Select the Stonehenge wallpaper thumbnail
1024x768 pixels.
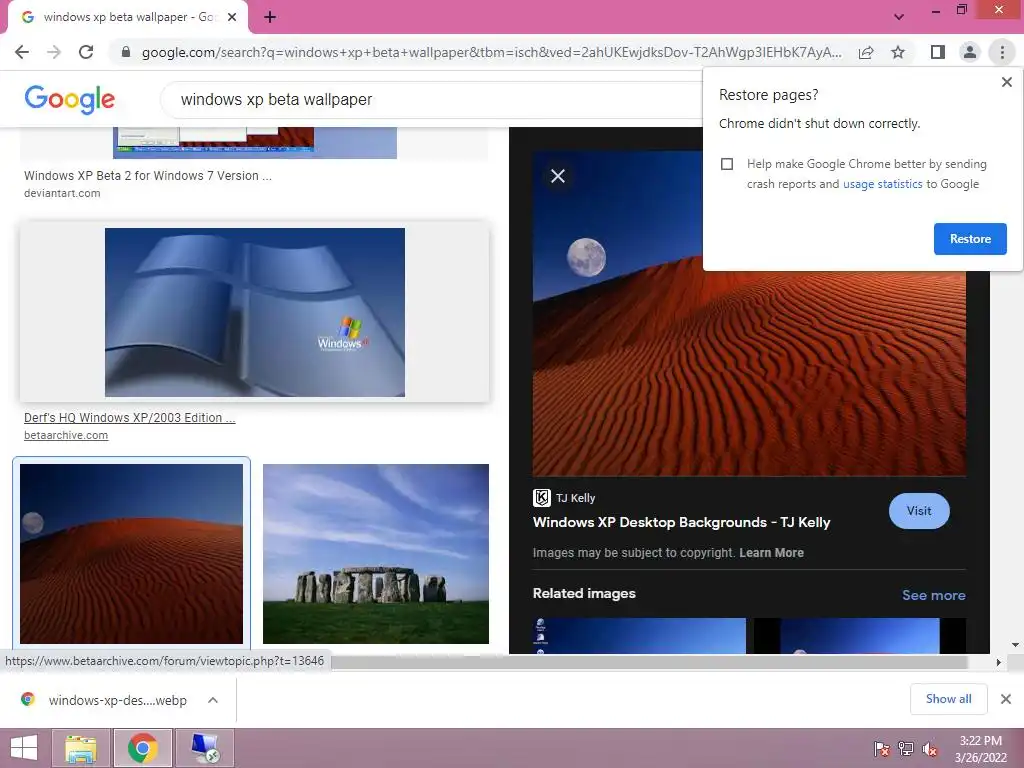pyautogui.click(x=376, y=554)
